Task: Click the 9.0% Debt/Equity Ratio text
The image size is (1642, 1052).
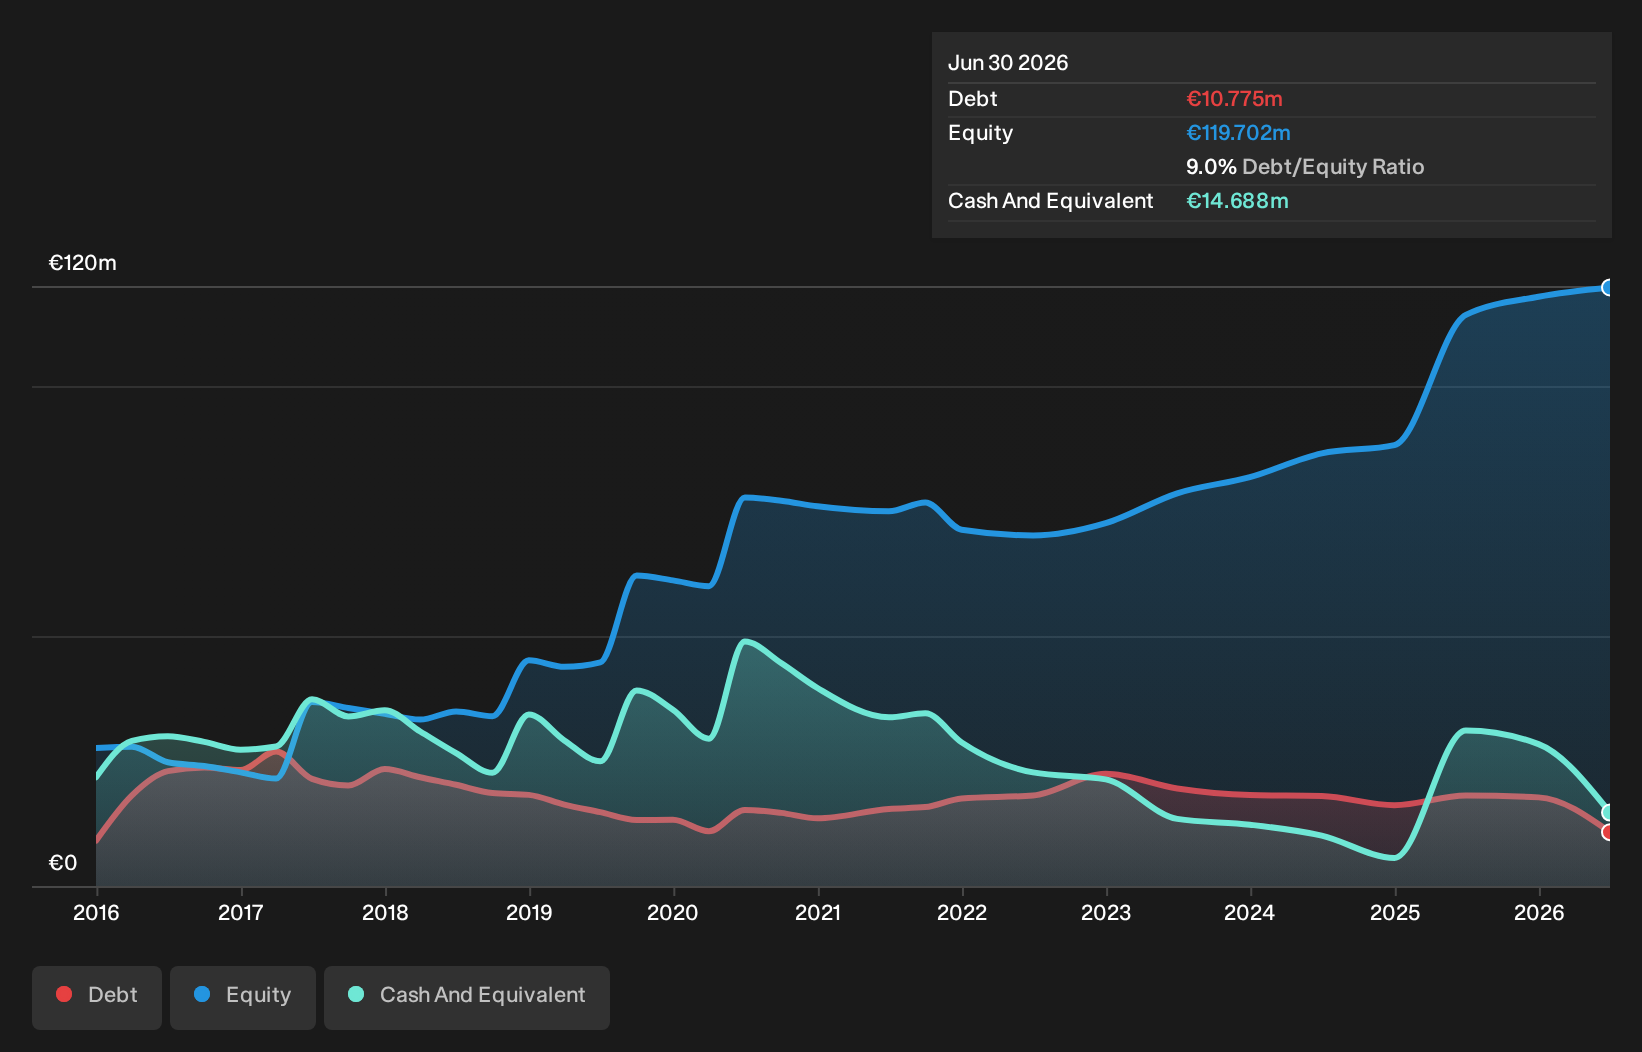Action: coord(1305,167)
